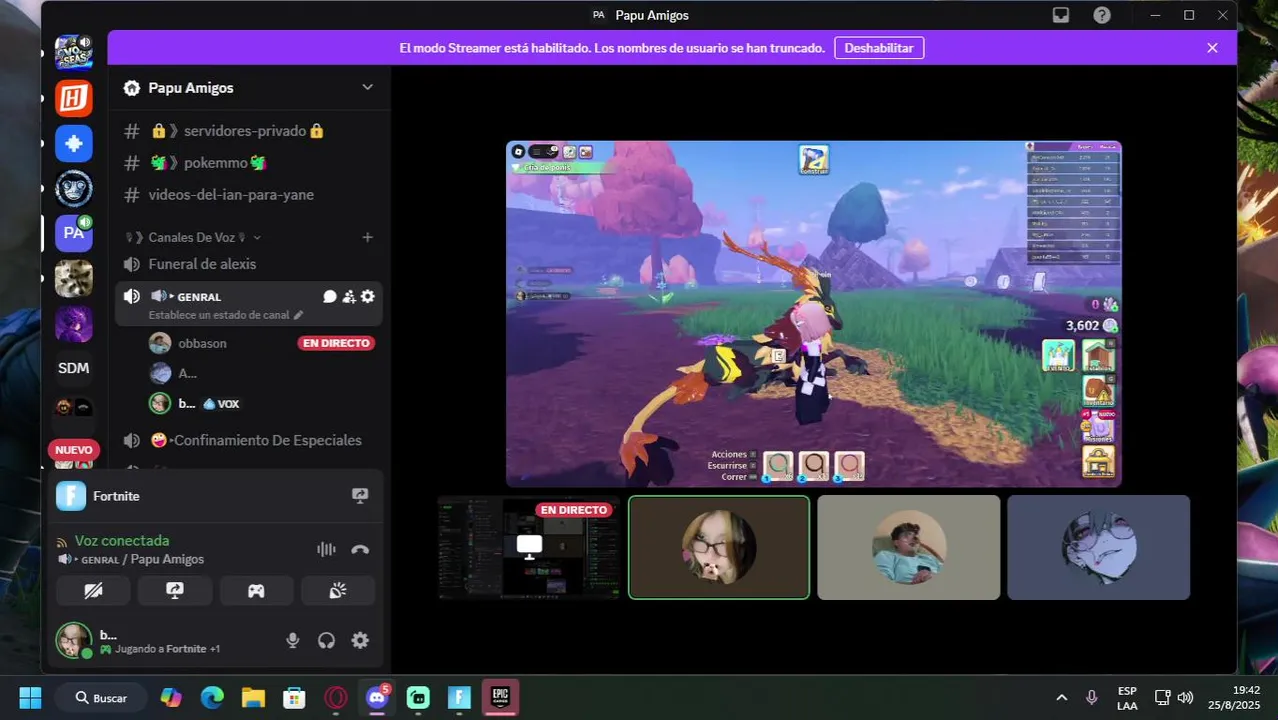Open the top server icon in sidebar

(x=74, y=52)
